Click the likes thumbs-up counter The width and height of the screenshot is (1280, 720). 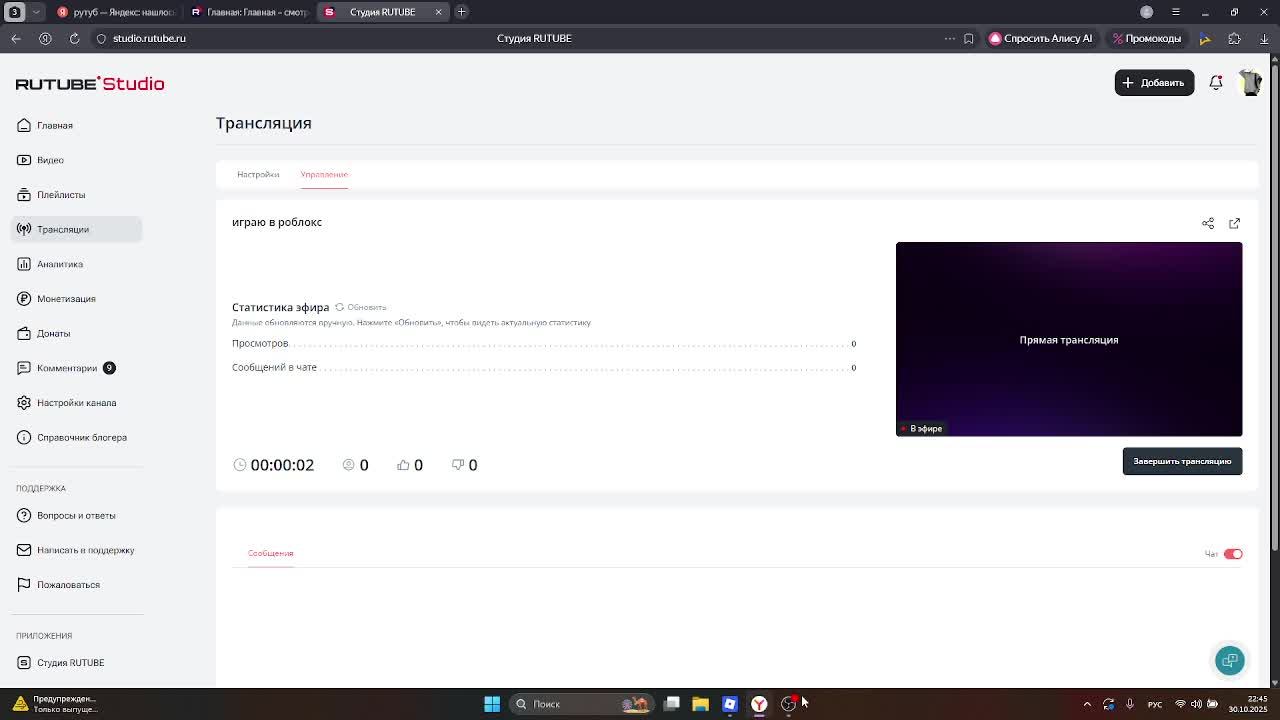(x=410, y=465)
